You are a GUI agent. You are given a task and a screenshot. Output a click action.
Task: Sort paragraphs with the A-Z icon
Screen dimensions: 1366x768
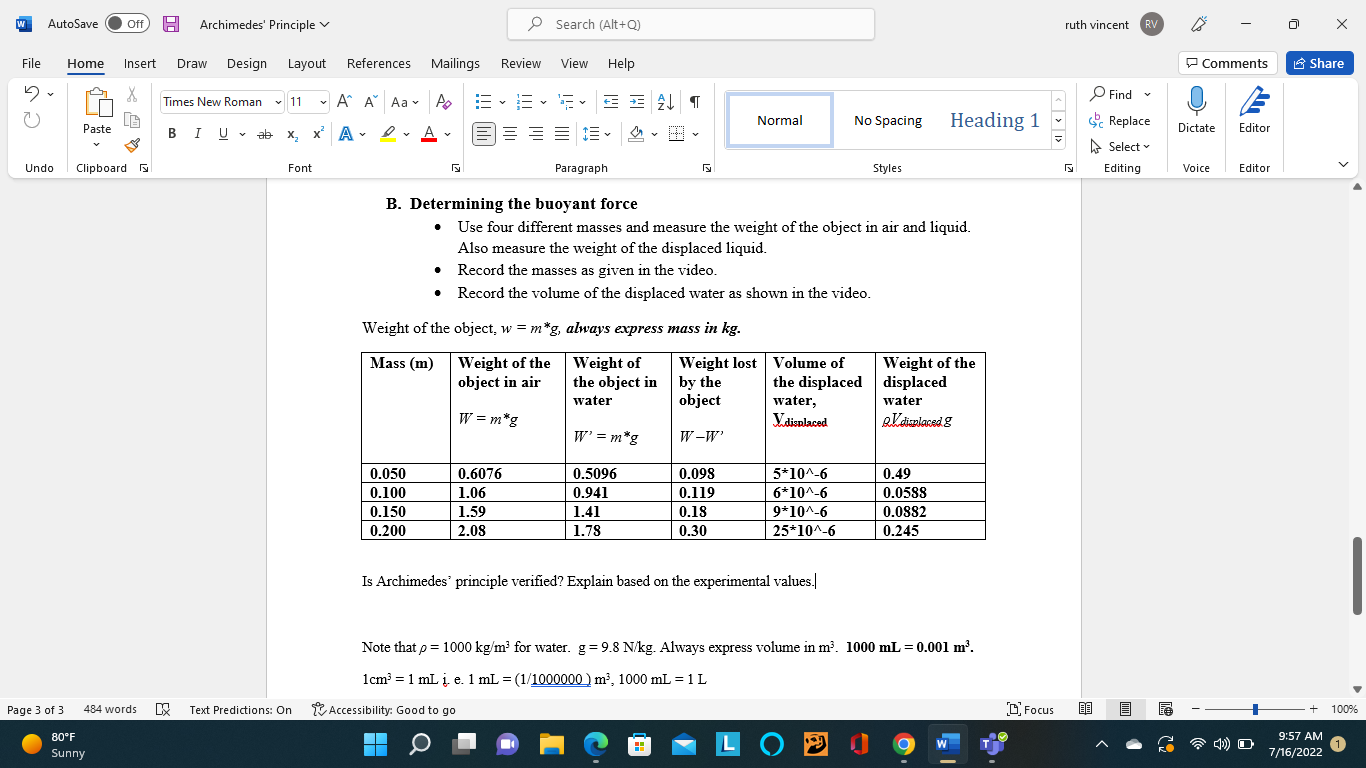coord(665,102)
